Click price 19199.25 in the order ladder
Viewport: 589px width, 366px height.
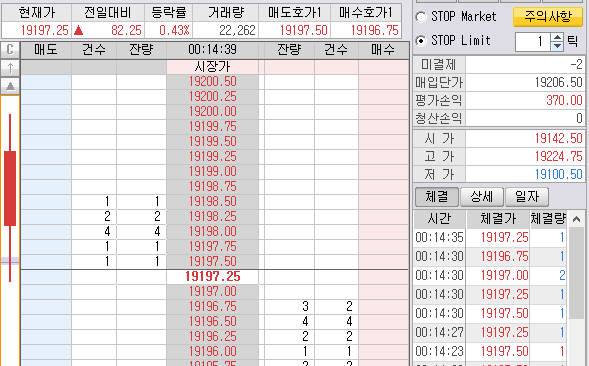click(213, 157)
